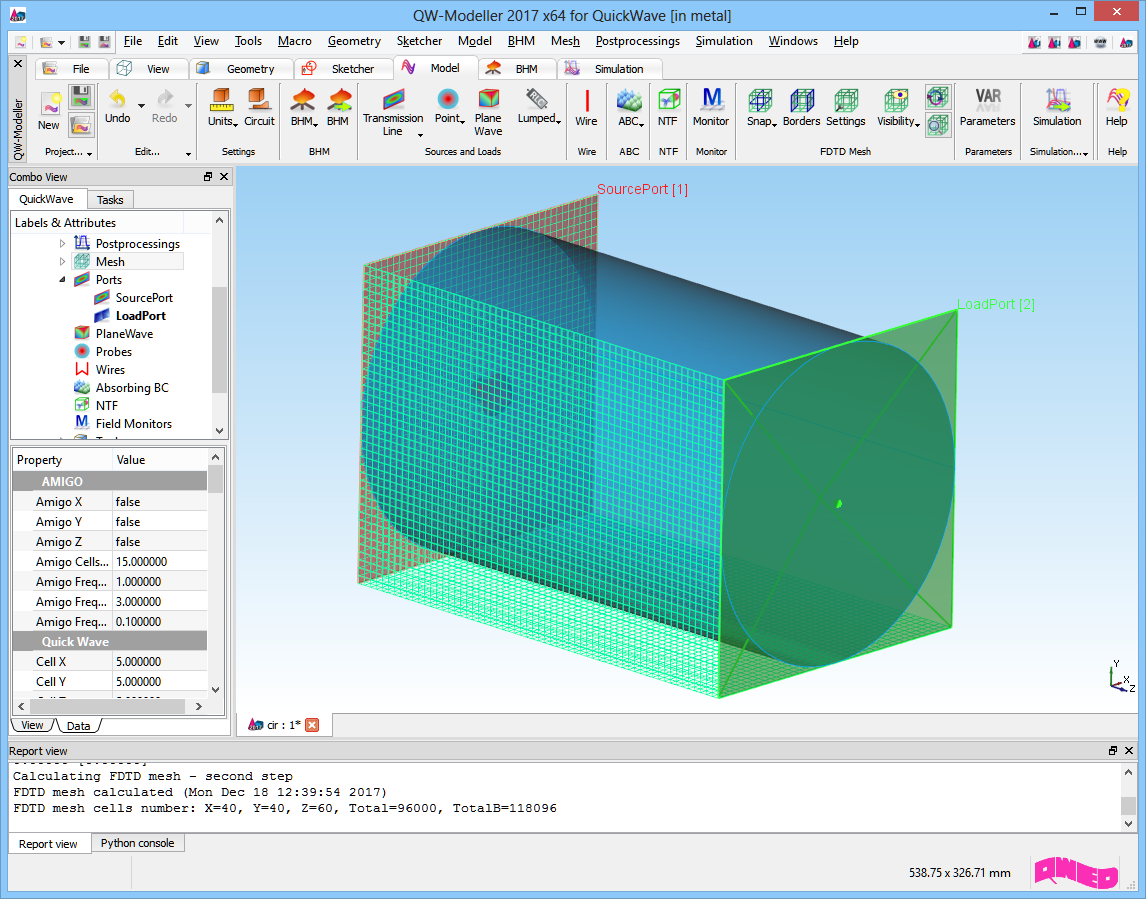This screenshot has width=1146, height=899.
Task: Open the Transmission Line dropdown arrow
Action: coord(420,134)
